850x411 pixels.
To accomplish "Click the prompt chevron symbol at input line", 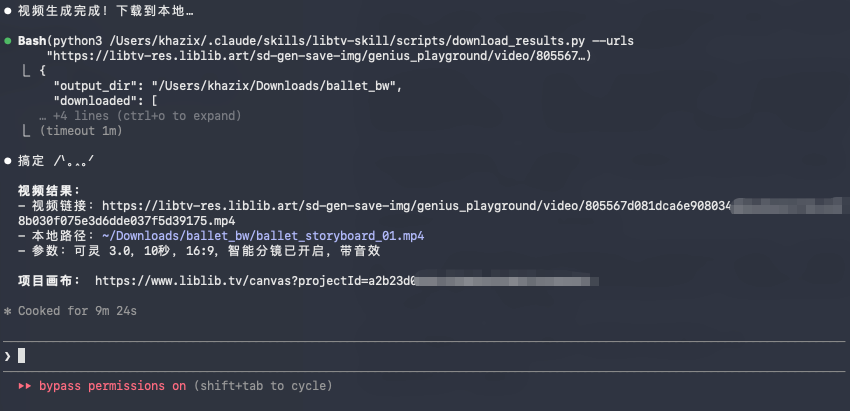I will click(x=8, y=355).
